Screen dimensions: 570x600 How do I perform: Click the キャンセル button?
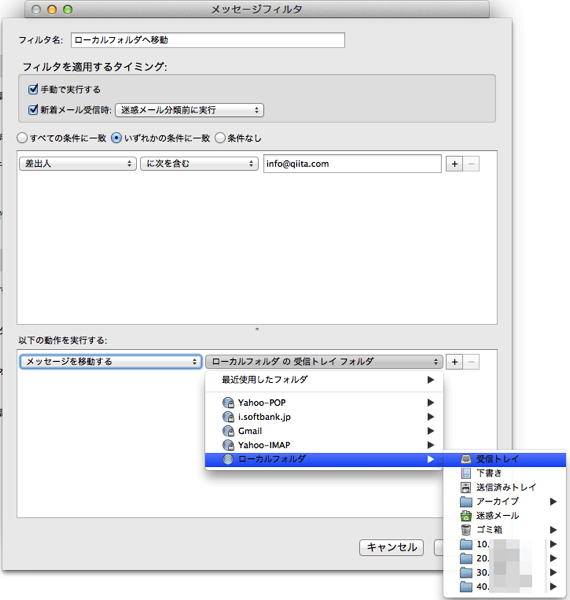391,548
